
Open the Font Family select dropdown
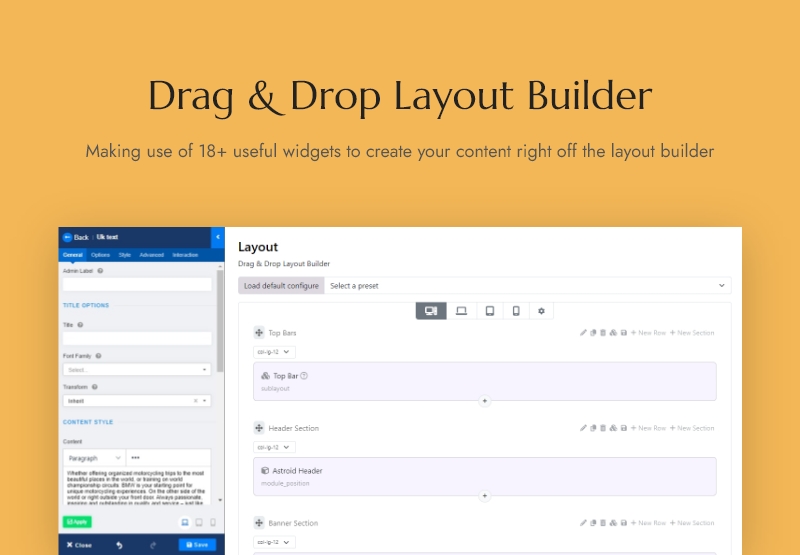137,369
